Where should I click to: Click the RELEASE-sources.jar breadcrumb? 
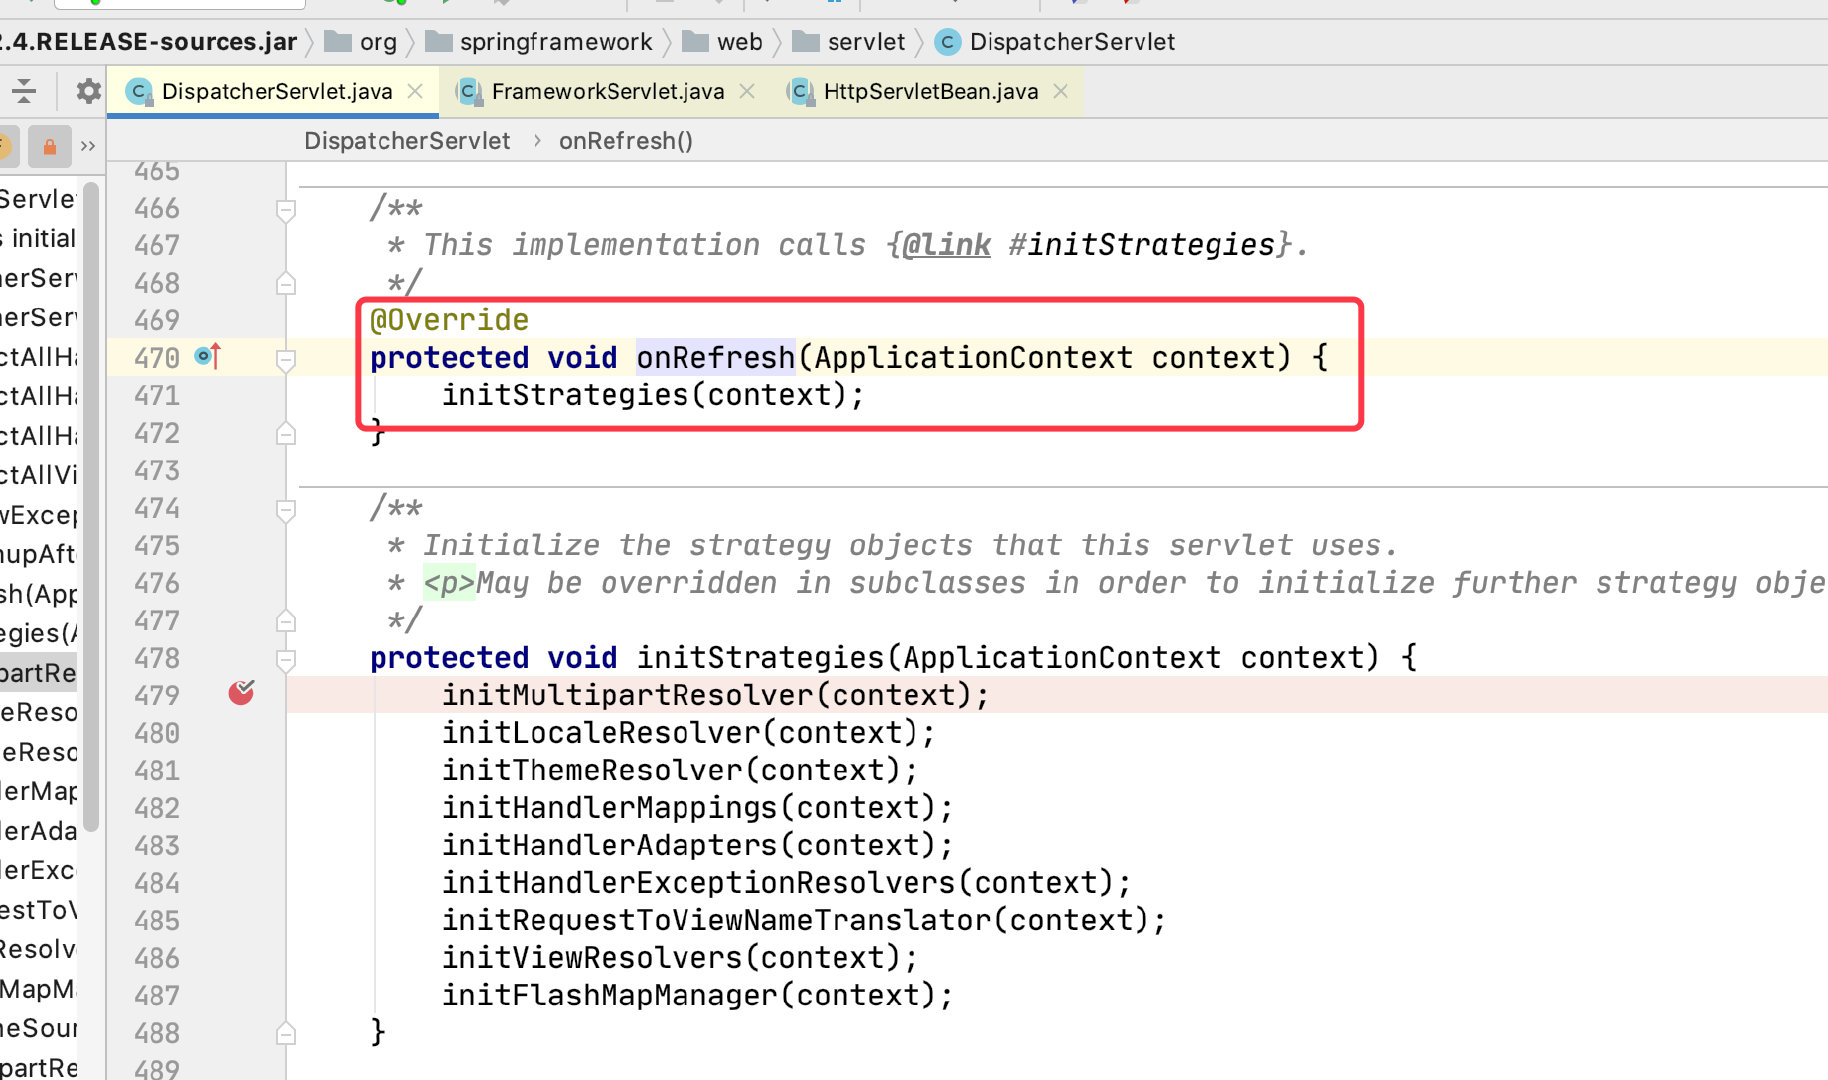click(148, 42)
